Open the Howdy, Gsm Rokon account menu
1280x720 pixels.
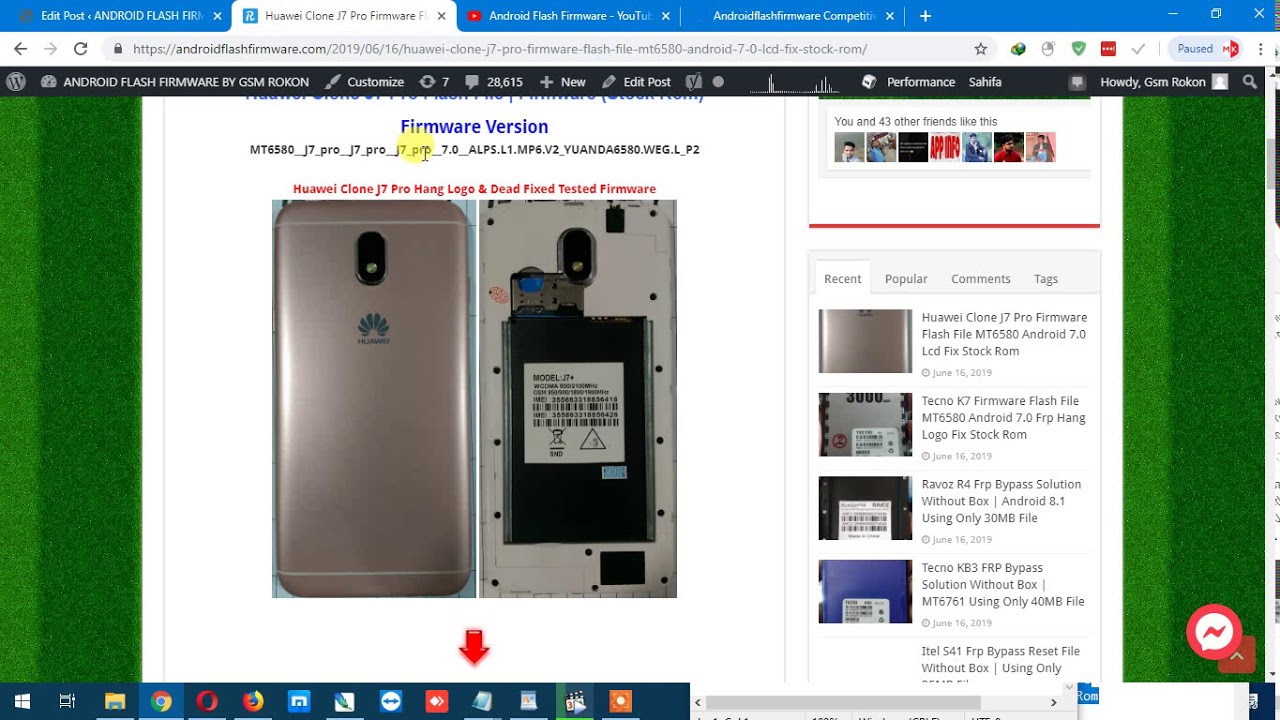[1163, 82]
